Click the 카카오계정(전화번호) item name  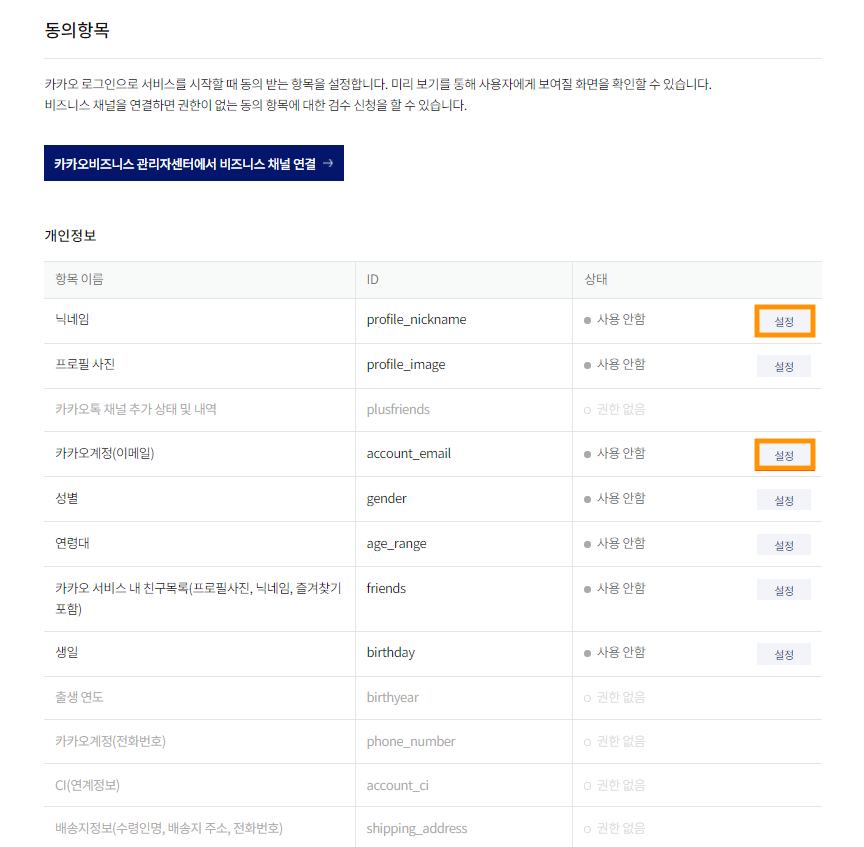[x=110, y=741]
